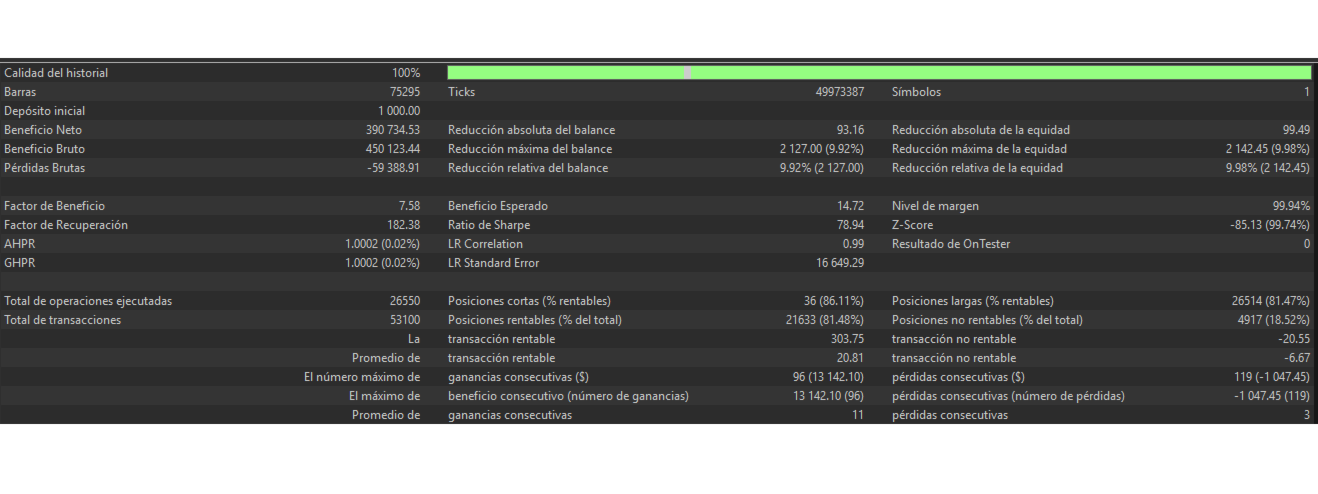This screenshot has height=494, width=1318.
Task: Click the green history quality progress bar
Action: pyautogui.click(x=879, y=73)
